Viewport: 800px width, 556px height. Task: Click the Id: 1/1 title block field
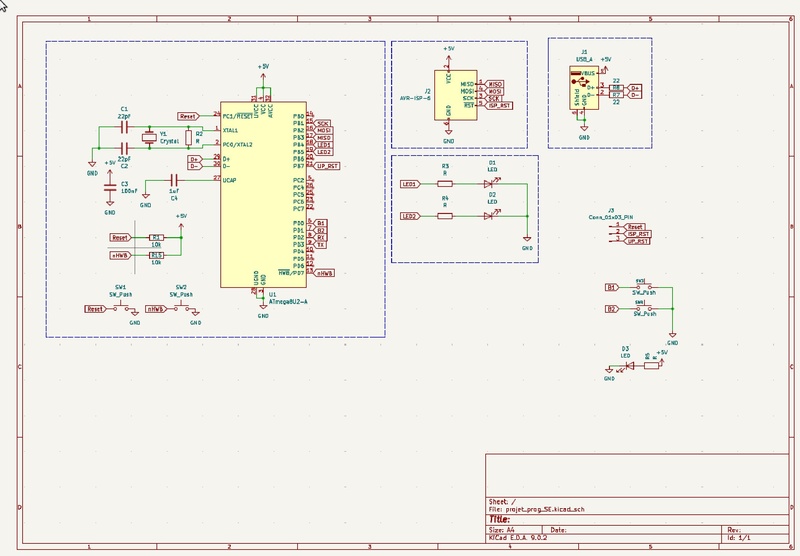pos(739,538)
